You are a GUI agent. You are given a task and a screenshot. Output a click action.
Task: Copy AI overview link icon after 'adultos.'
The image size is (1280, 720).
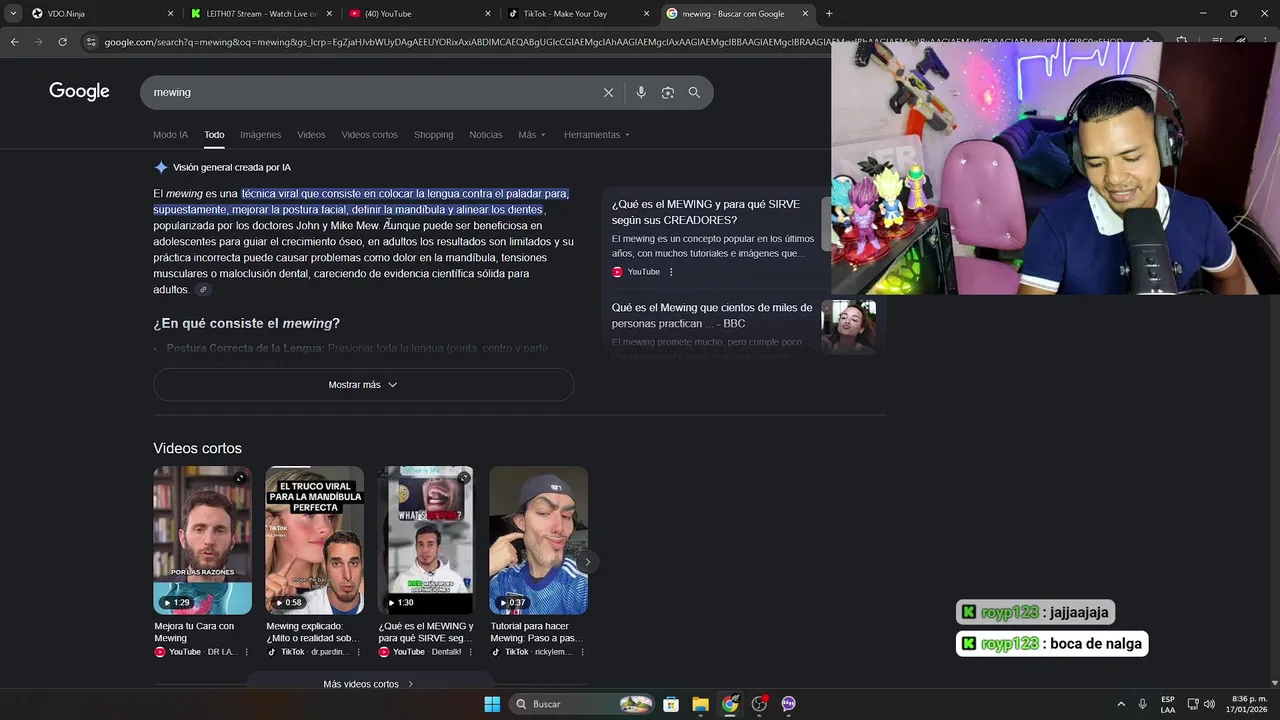203,290
